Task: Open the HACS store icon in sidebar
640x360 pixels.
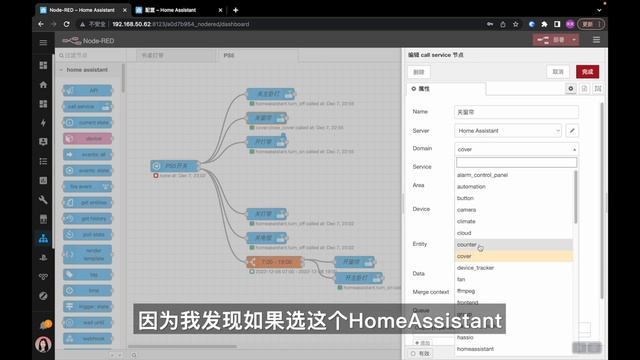Action: (43, 219)
